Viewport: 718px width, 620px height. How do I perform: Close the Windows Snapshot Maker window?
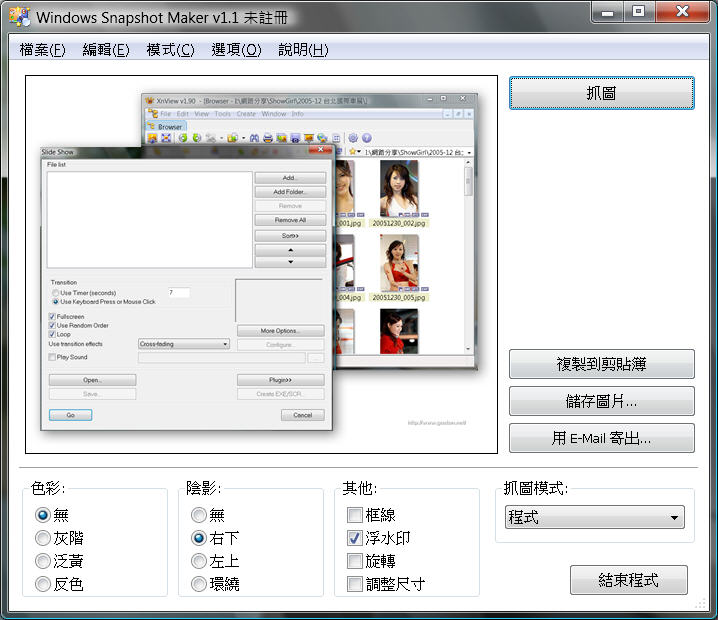(682, 11)
